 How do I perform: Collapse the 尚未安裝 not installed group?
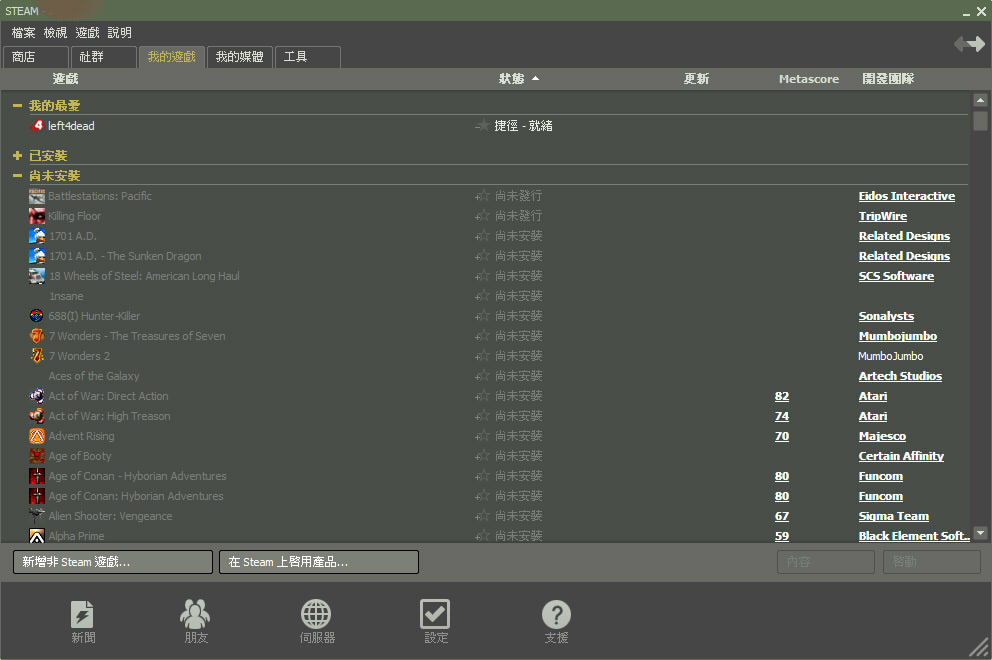coord(17,176)
